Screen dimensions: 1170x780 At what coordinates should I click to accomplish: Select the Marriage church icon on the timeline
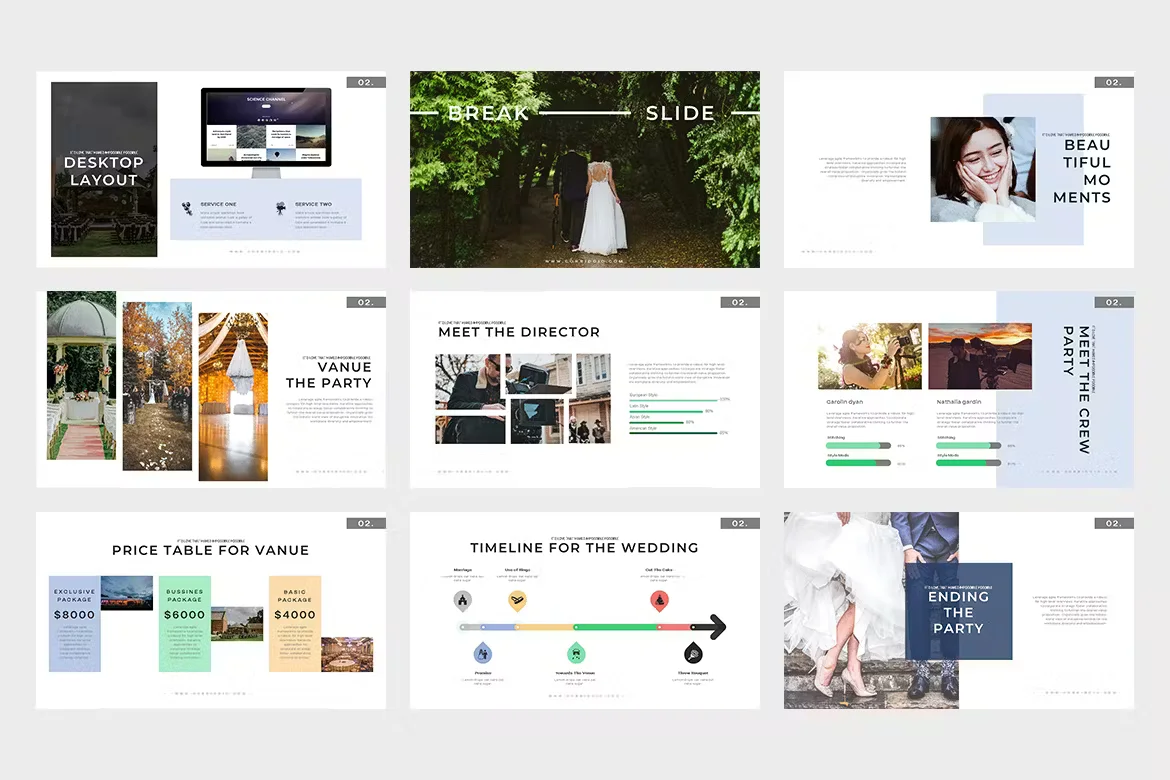pyautogui.click(x=462, y=599)
